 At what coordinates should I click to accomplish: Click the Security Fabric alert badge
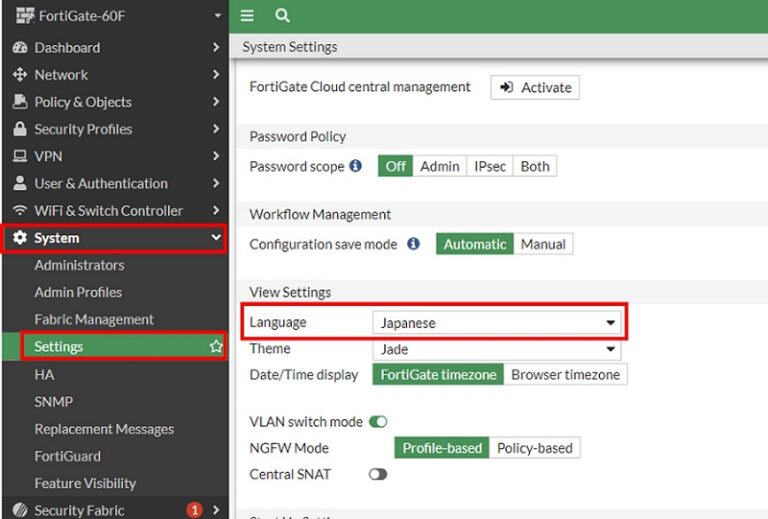click(194, 510)
